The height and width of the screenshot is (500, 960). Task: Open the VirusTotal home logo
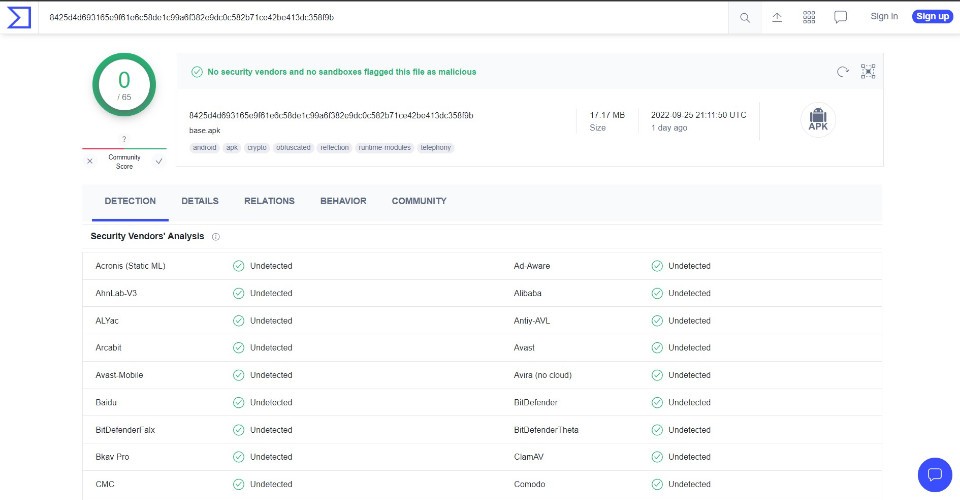click(x=19, y=17)
